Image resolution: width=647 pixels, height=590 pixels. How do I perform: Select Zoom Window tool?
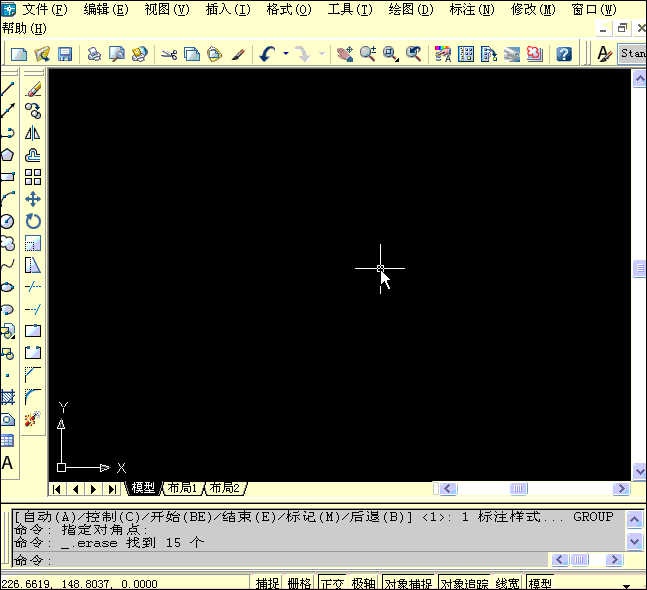click(x=390, y=54)
